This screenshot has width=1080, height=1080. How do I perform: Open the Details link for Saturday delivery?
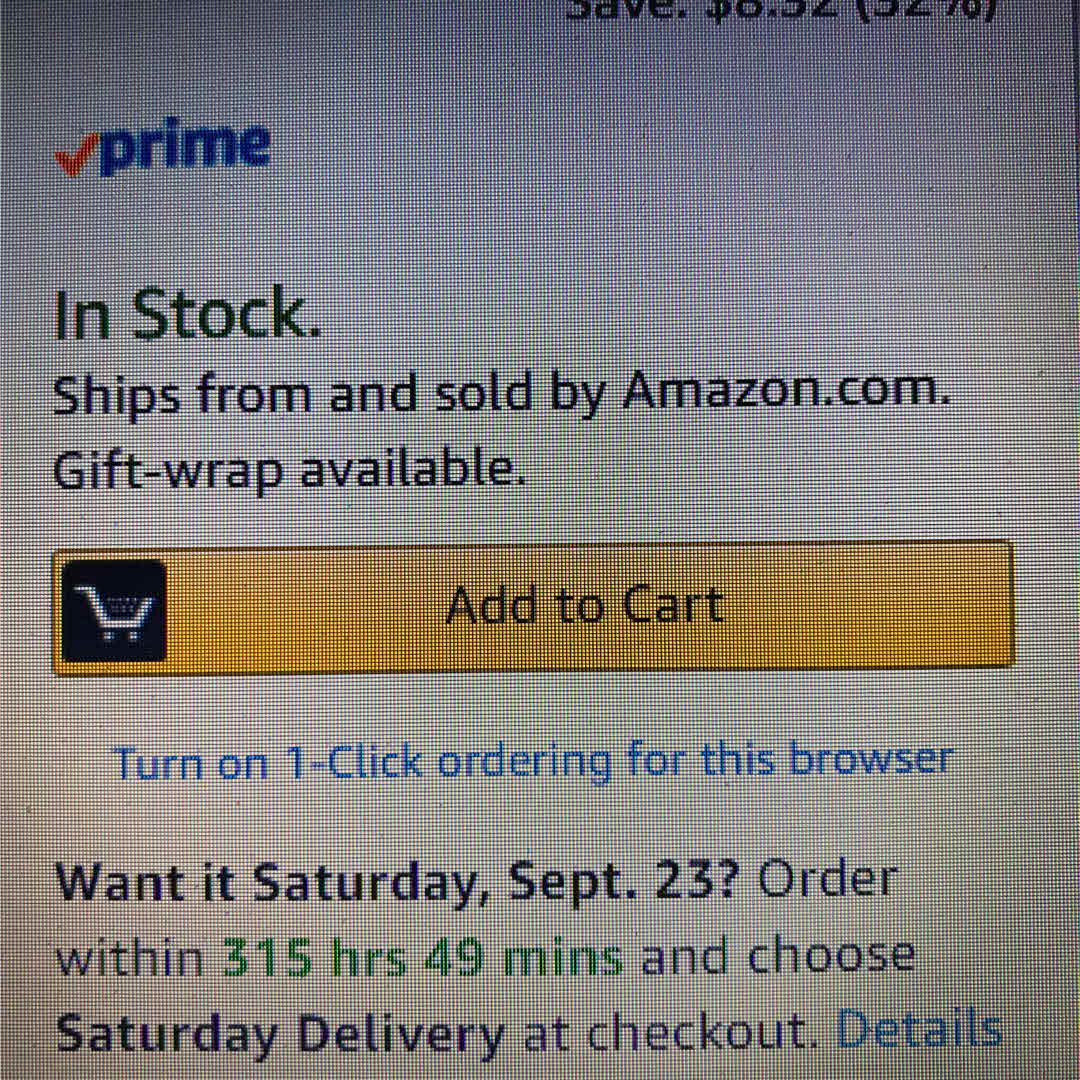click(918, 1030)
